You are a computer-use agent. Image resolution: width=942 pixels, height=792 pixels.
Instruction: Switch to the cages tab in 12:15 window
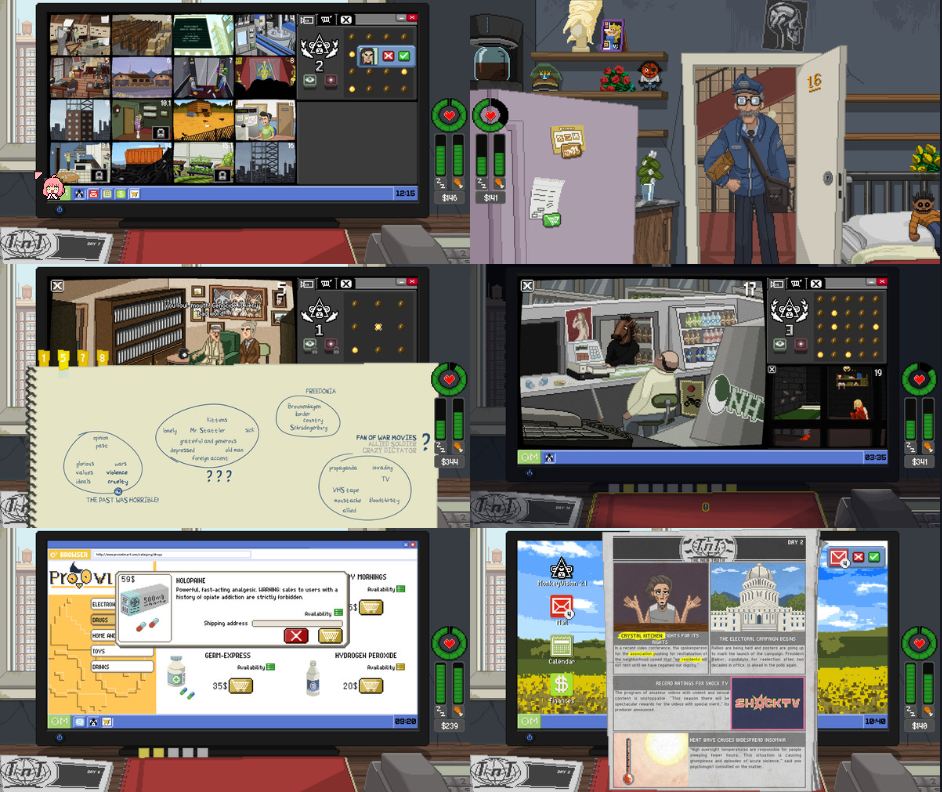pyautogui.click(x=306, y=20)
